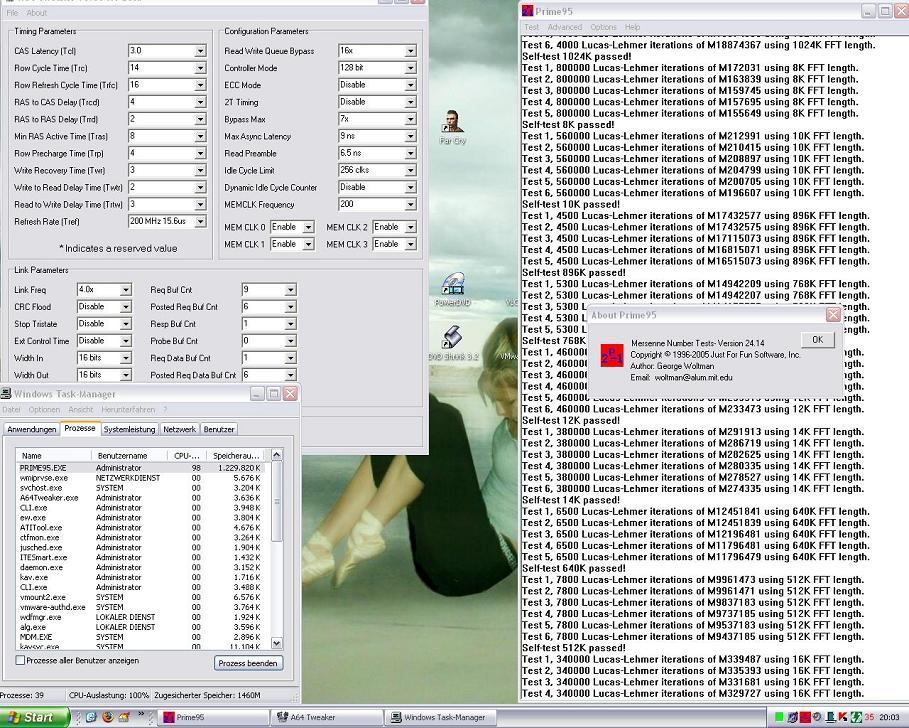This screenshot has height=728, width=909.
Task: Sort processes by Benutzername column header
Action: pyautogui.click(x=130, y=456)
